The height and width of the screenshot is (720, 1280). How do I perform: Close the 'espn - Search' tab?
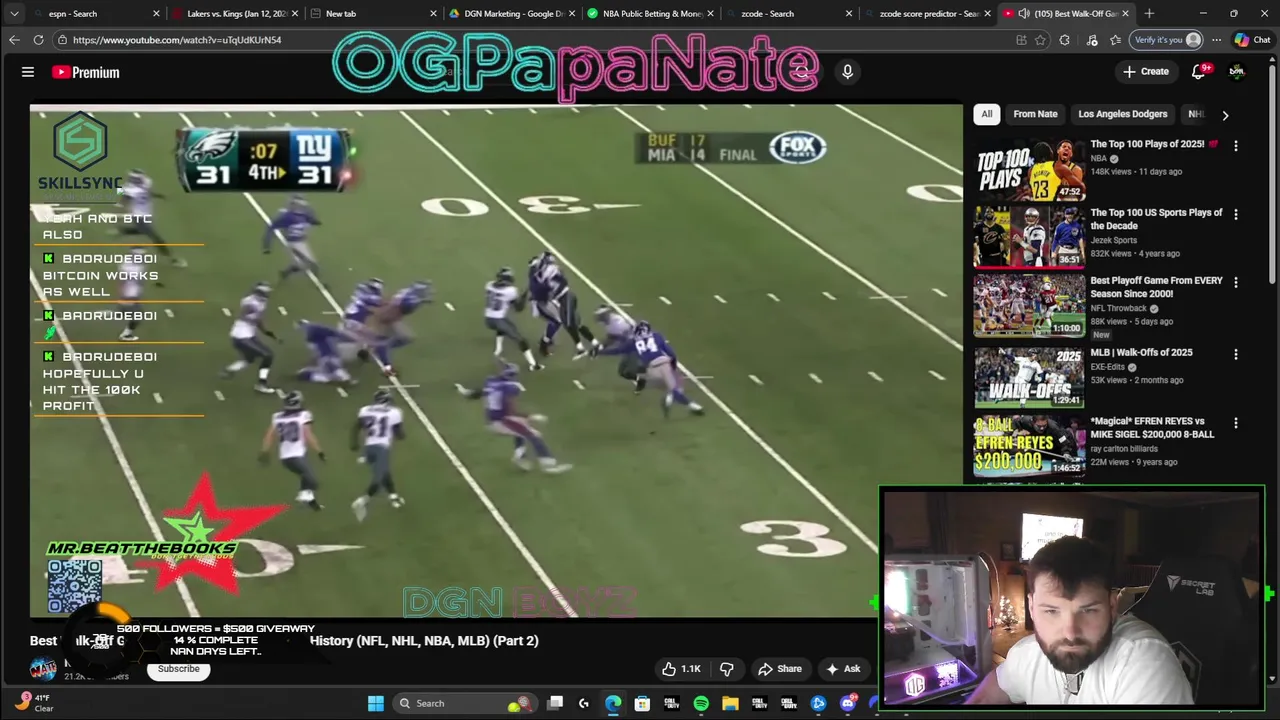156,14
